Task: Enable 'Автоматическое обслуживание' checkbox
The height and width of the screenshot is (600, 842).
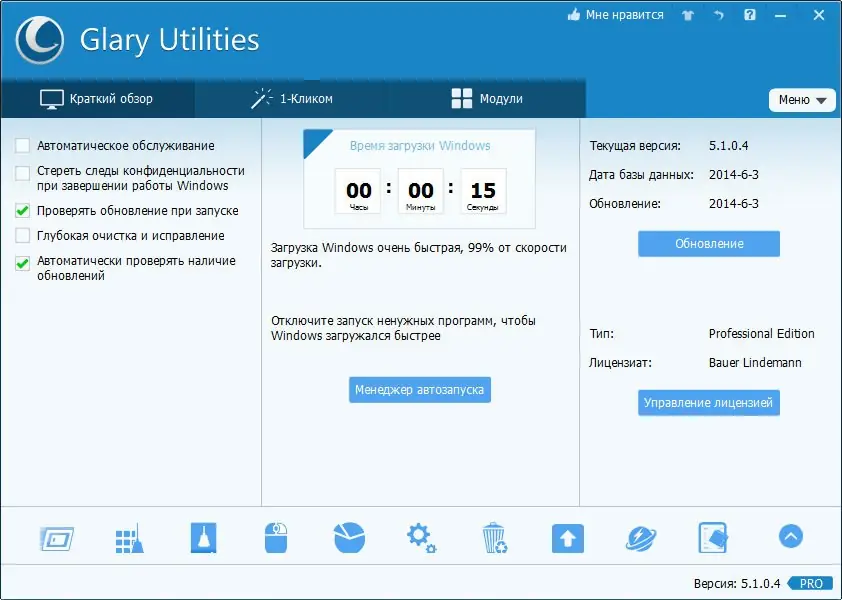Action: coord(23,146)
